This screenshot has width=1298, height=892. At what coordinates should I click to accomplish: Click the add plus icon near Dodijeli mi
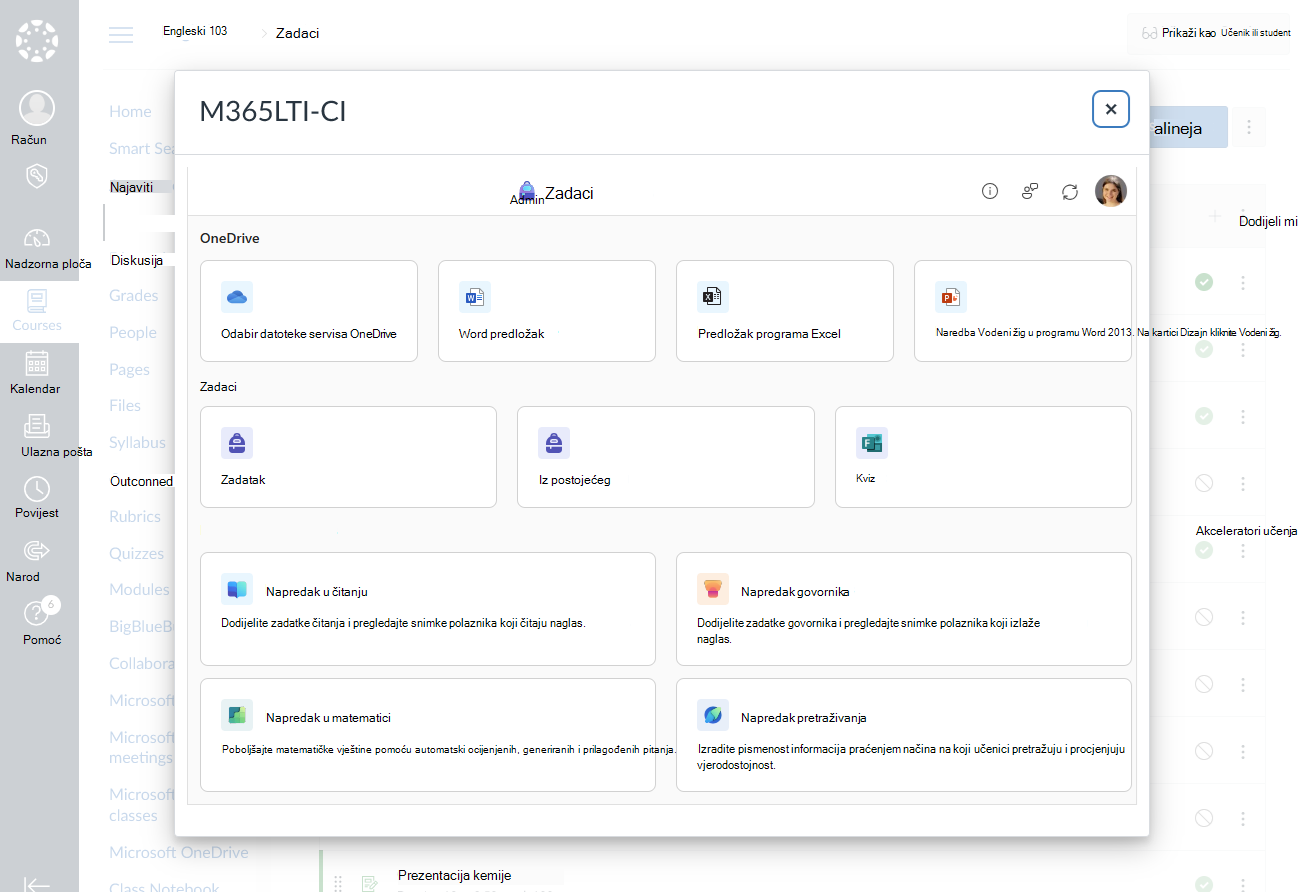(x=1214, y=216)
